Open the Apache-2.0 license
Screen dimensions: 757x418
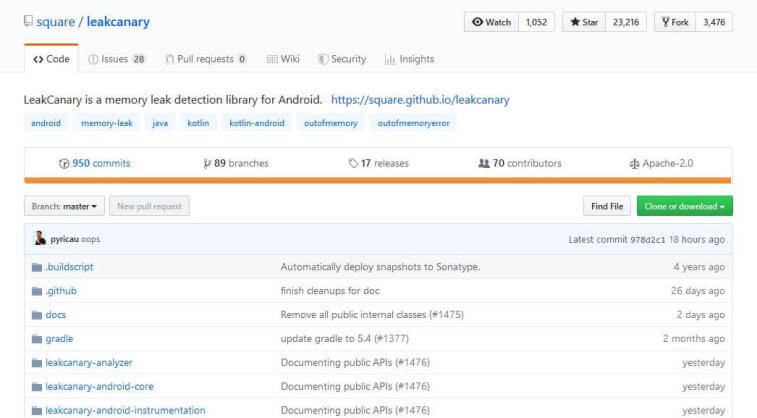[661, 164]
